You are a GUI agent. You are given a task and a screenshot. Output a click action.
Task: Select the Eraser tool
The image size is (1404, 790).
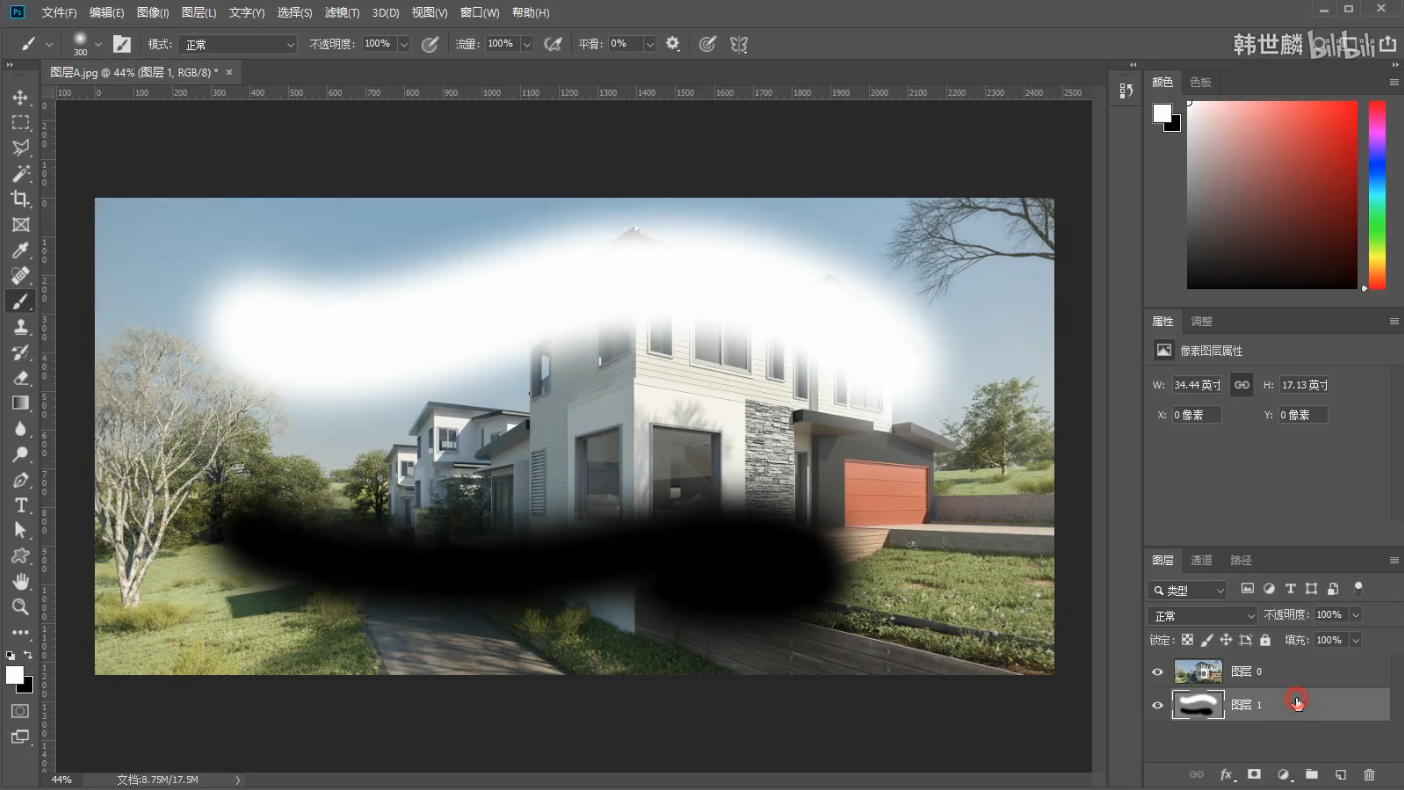20,378
